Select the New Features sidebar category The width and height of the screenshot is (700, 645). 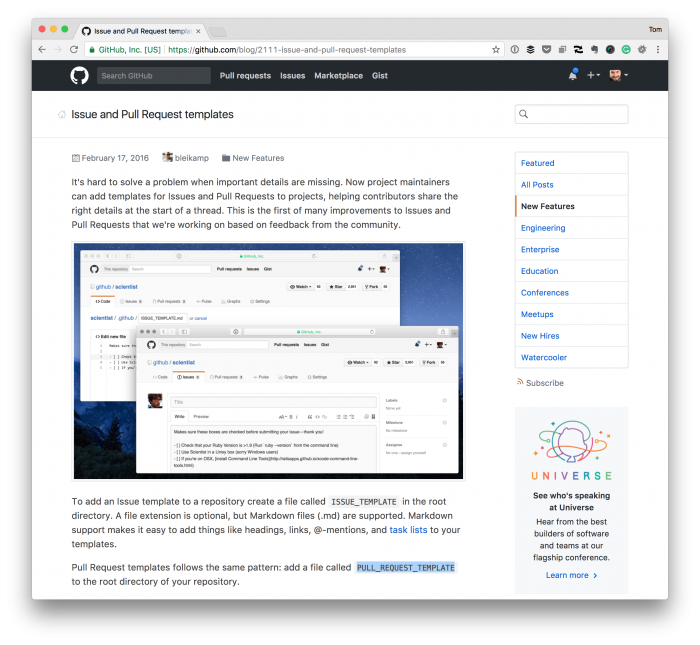[x=571, y=206]
